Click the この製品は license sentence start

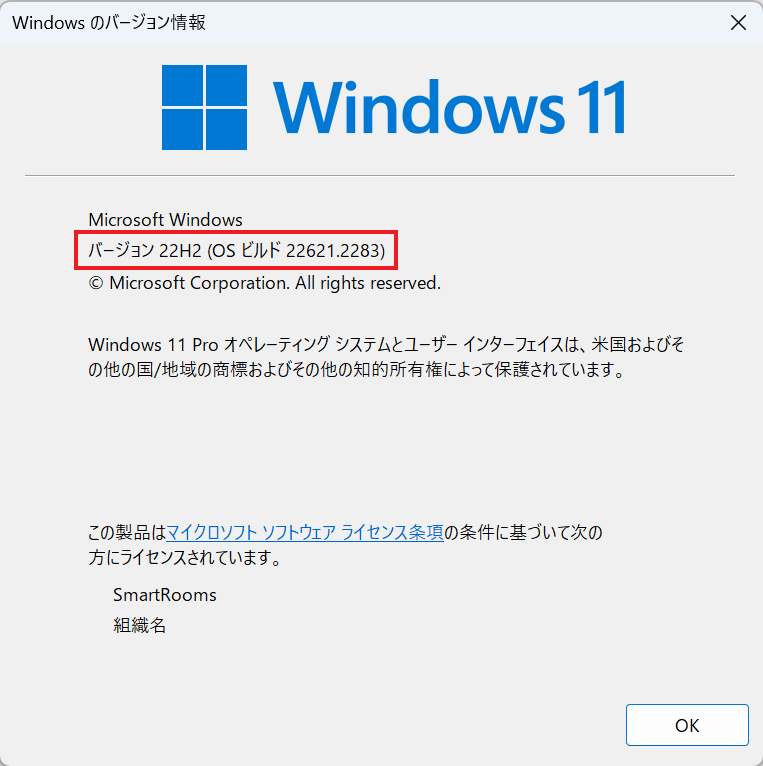pyautogui.click(x=127, y=532)
